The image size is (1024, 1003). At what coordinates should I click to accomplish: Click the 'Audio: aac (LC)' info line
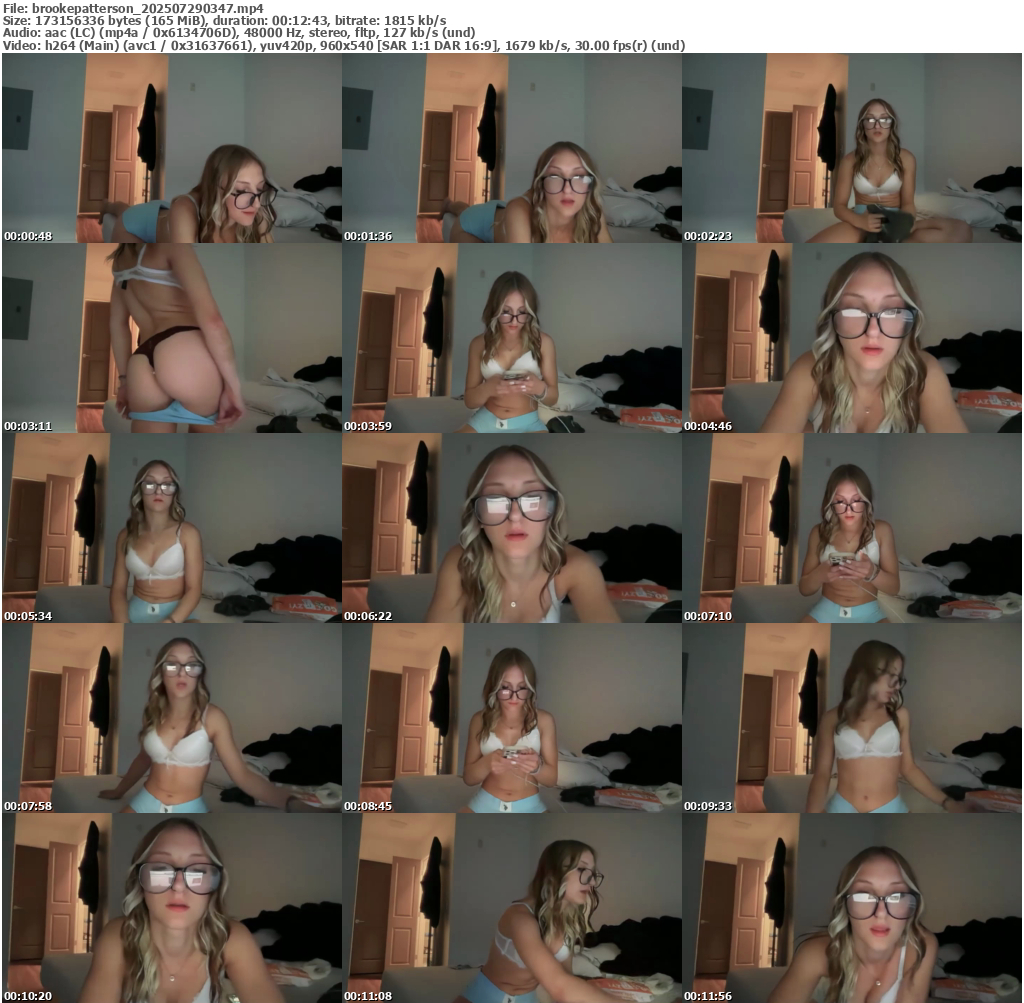click(239, 33)
